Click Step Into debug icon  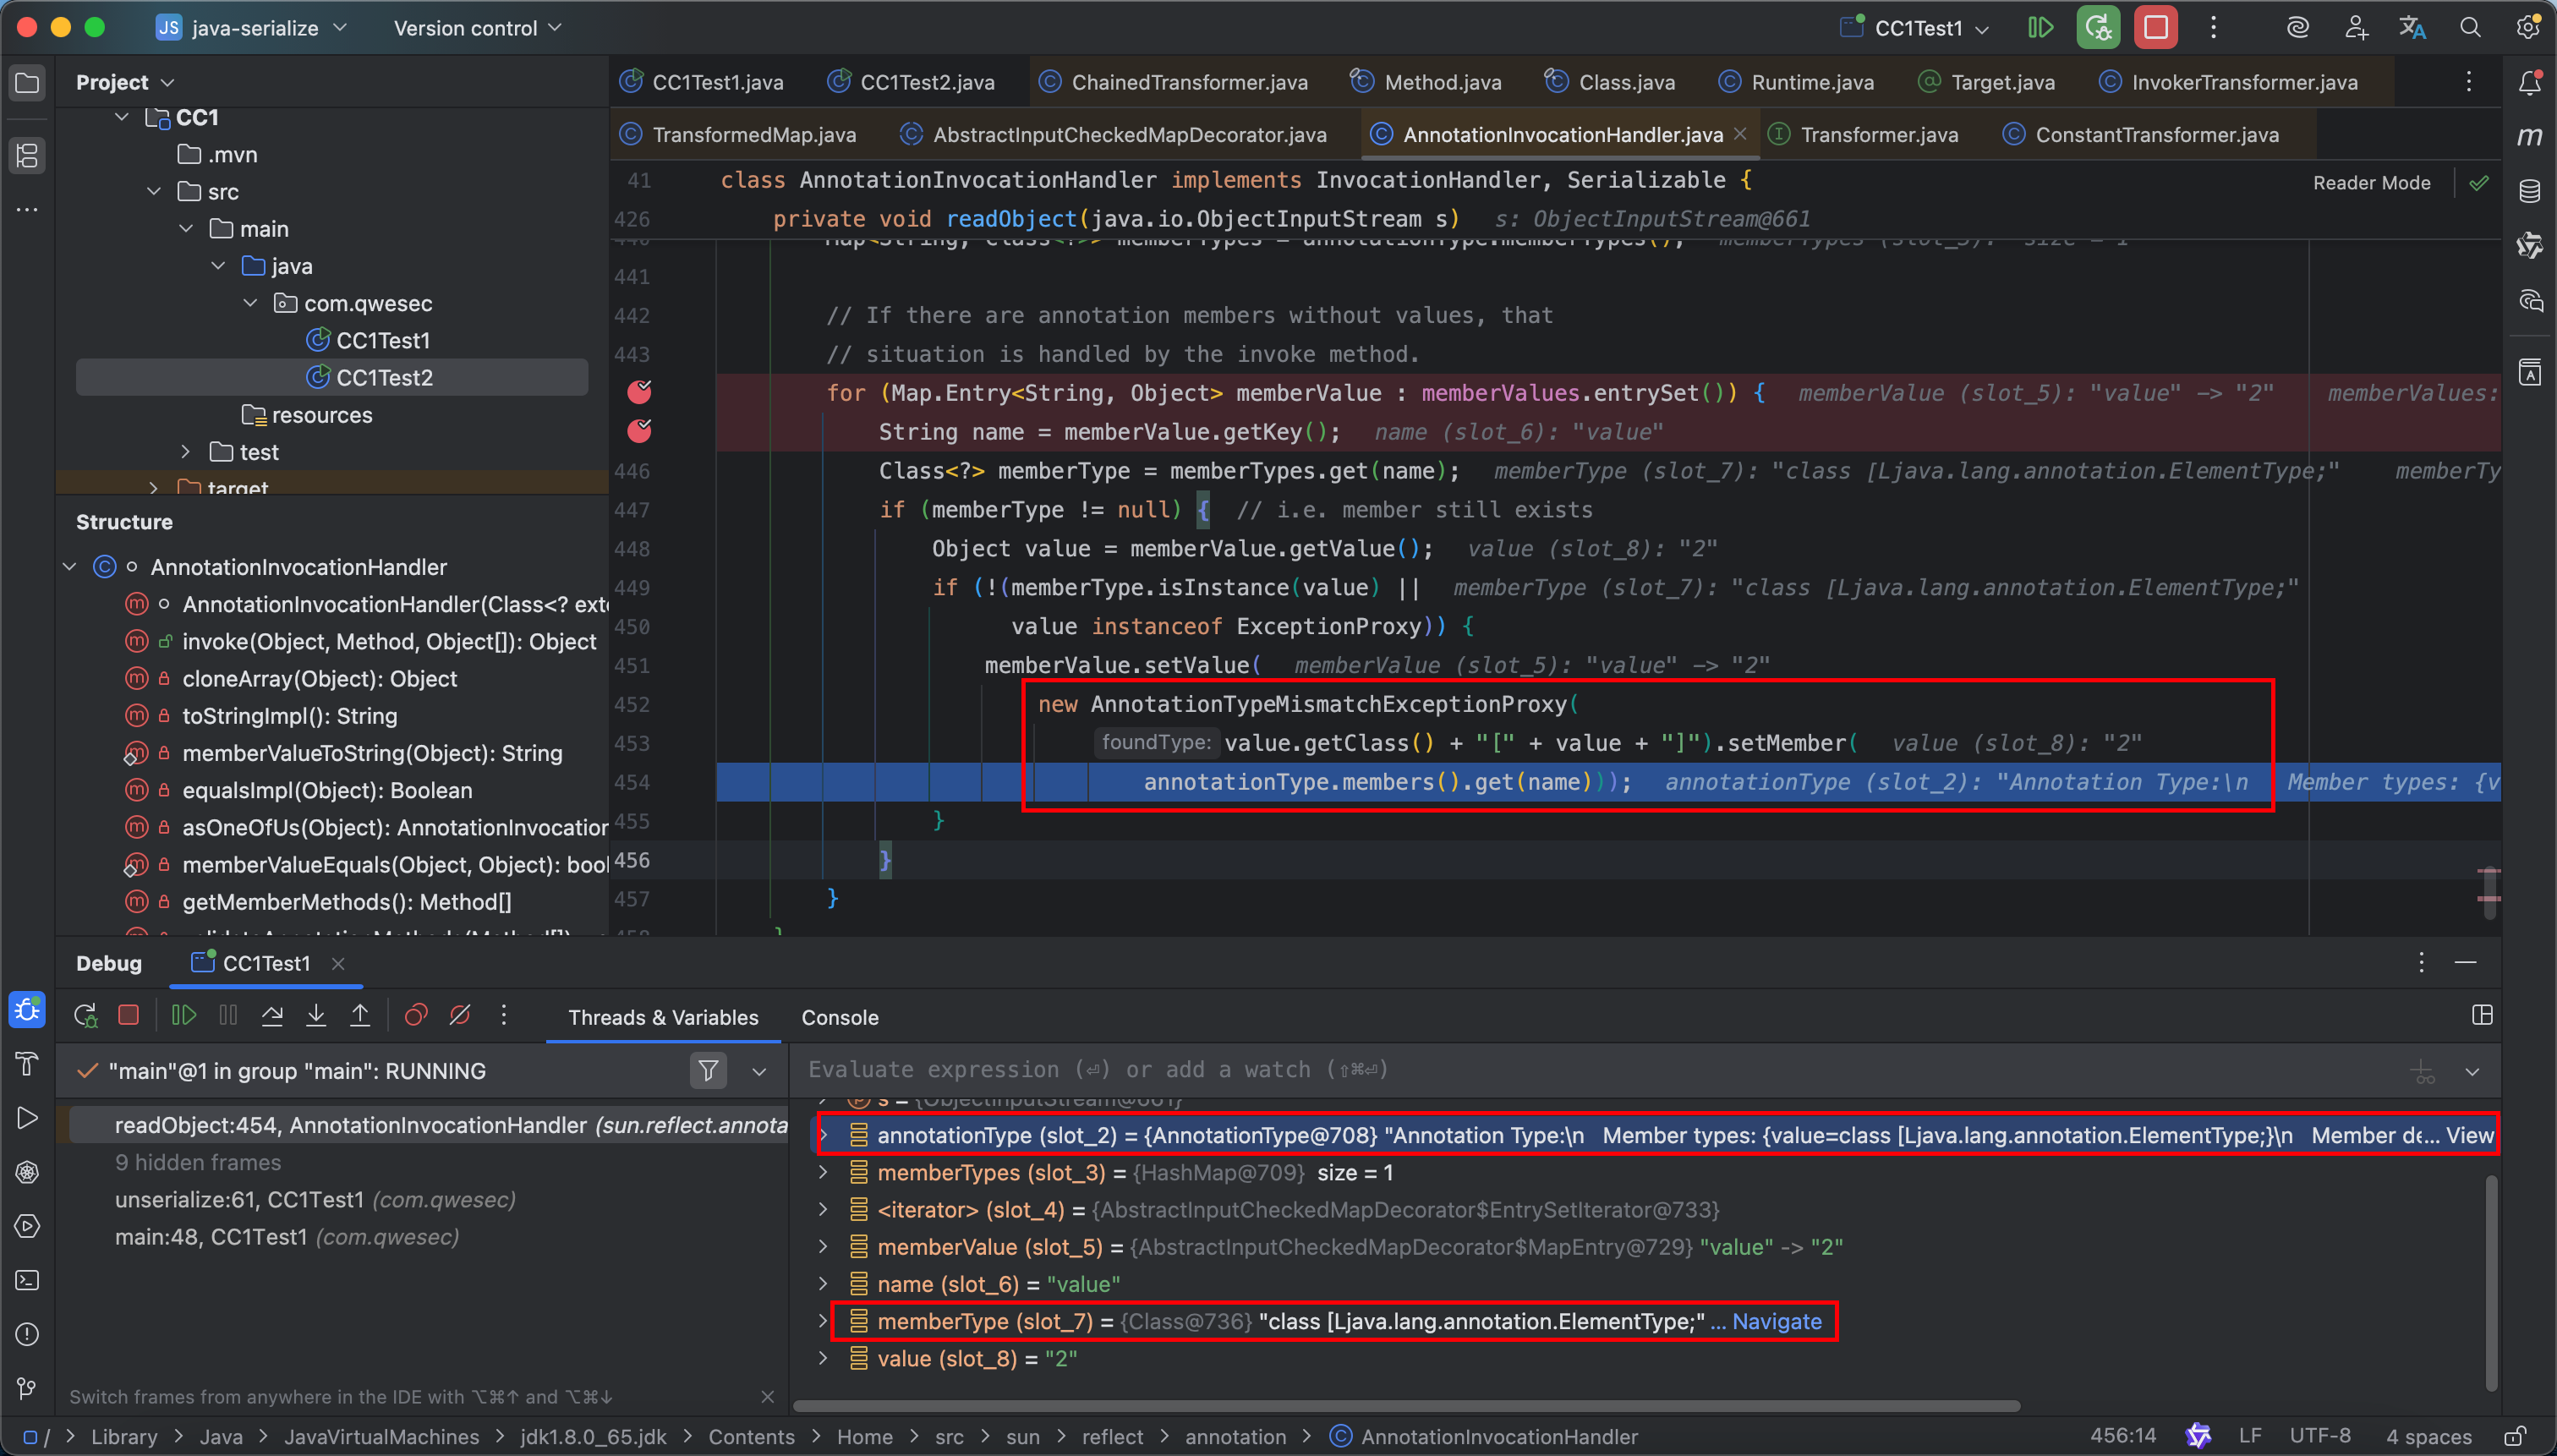316,1016
